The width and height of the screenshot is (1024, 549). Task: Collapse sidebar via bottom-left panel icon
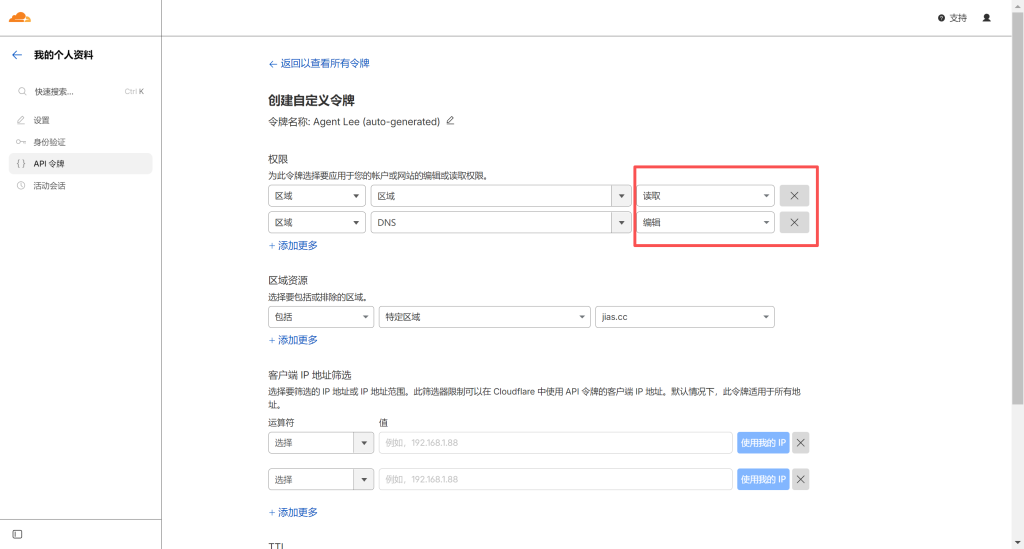point(18,534)
